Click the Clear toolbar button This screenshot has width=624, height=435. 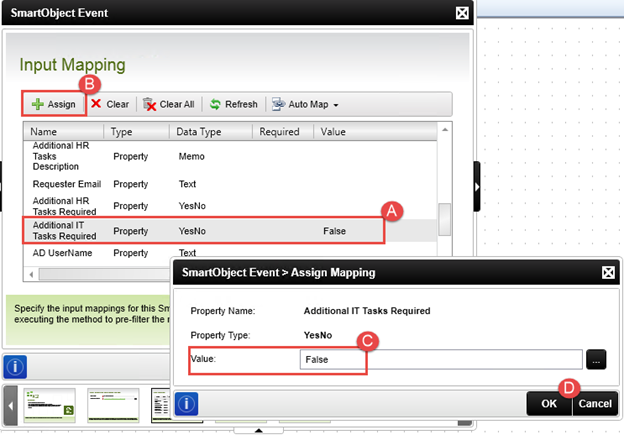[110, 104]
